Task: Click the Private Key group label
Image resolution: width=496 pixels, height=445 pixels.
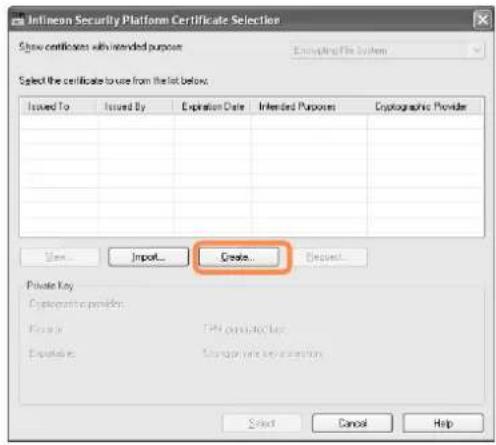Action: point(50,285)
